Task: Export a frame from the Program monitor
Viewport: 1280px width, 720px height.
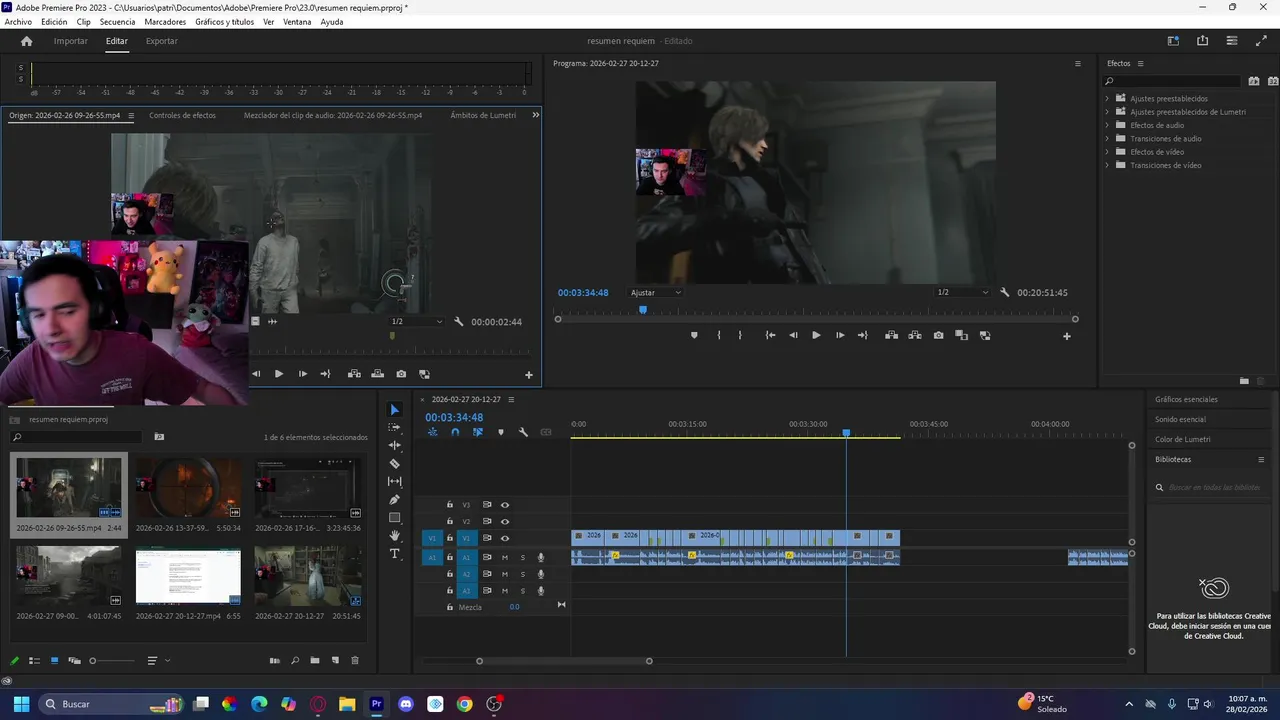Action: [x=938, y=335]
